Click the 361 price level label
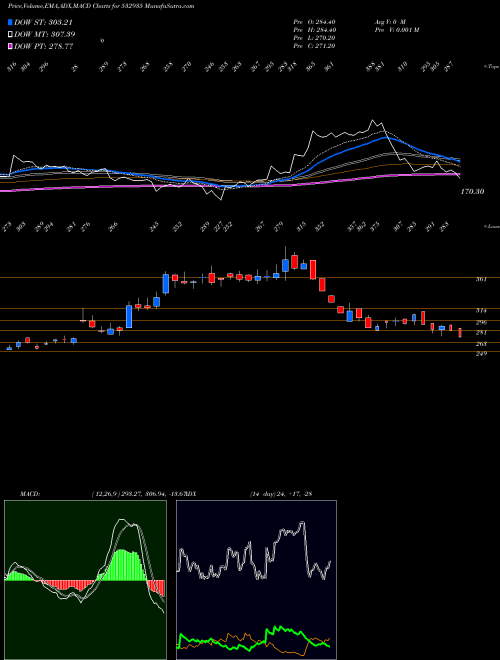This screenshot has height=660, width=500. tap(482, 279)
